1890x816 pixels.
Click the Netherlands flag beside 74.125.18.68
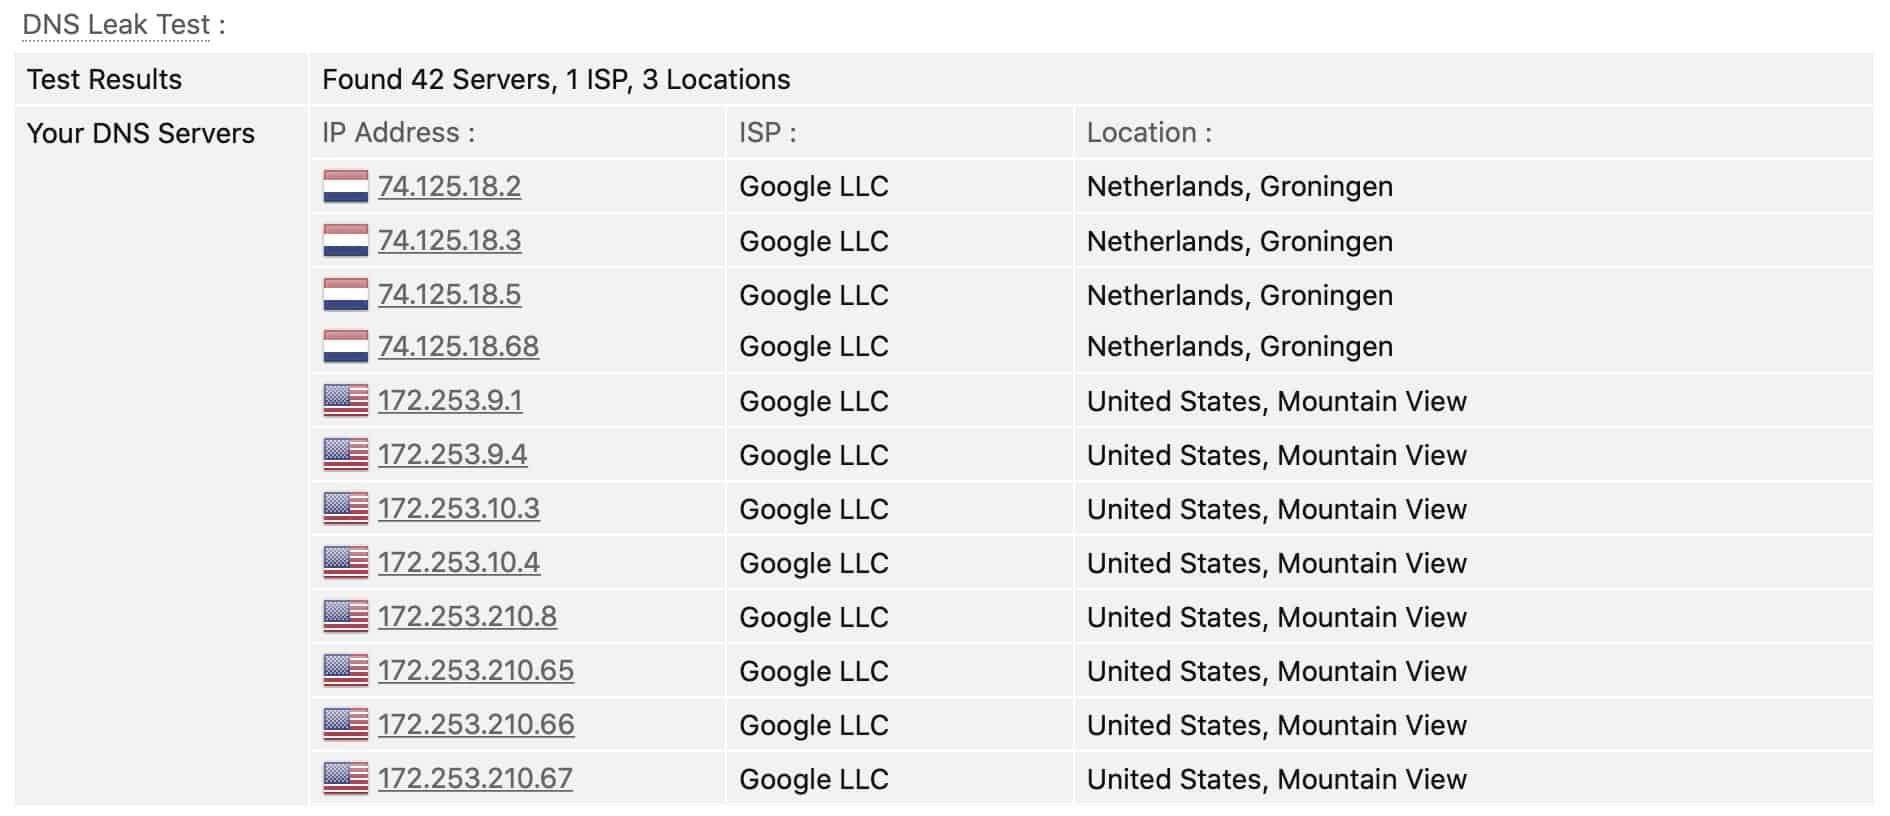(x=346, y=347)
